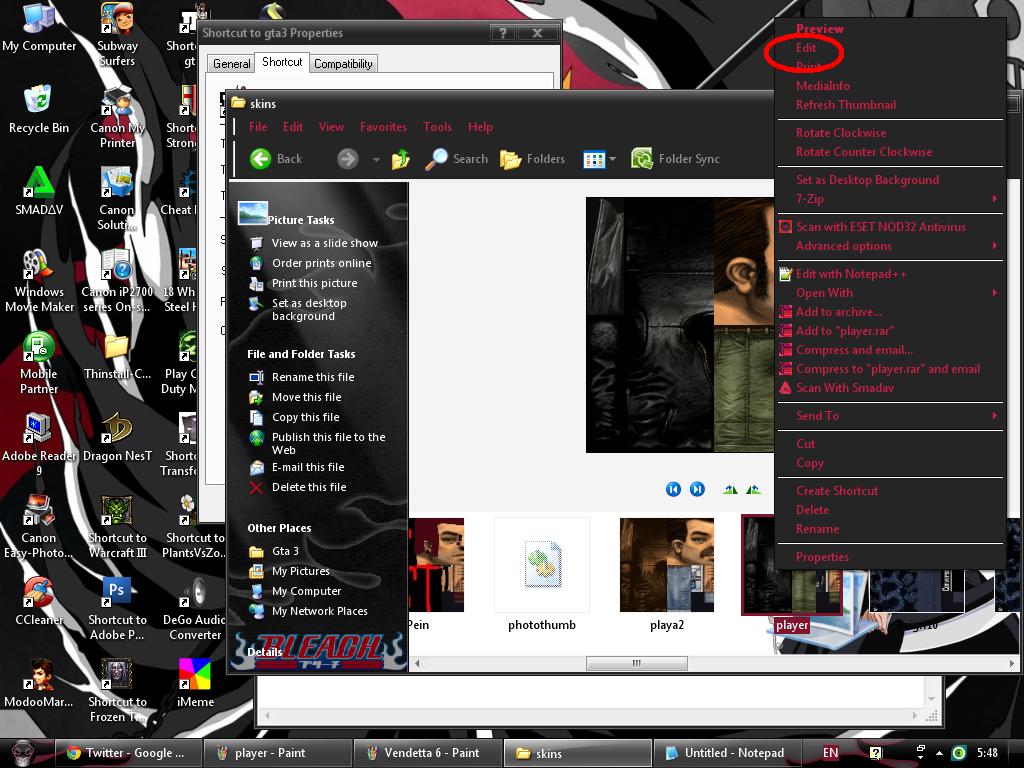1024x768 pixels.
Task: Open Adobe Reader 9 shortcut
Action: tap(39, 445)
